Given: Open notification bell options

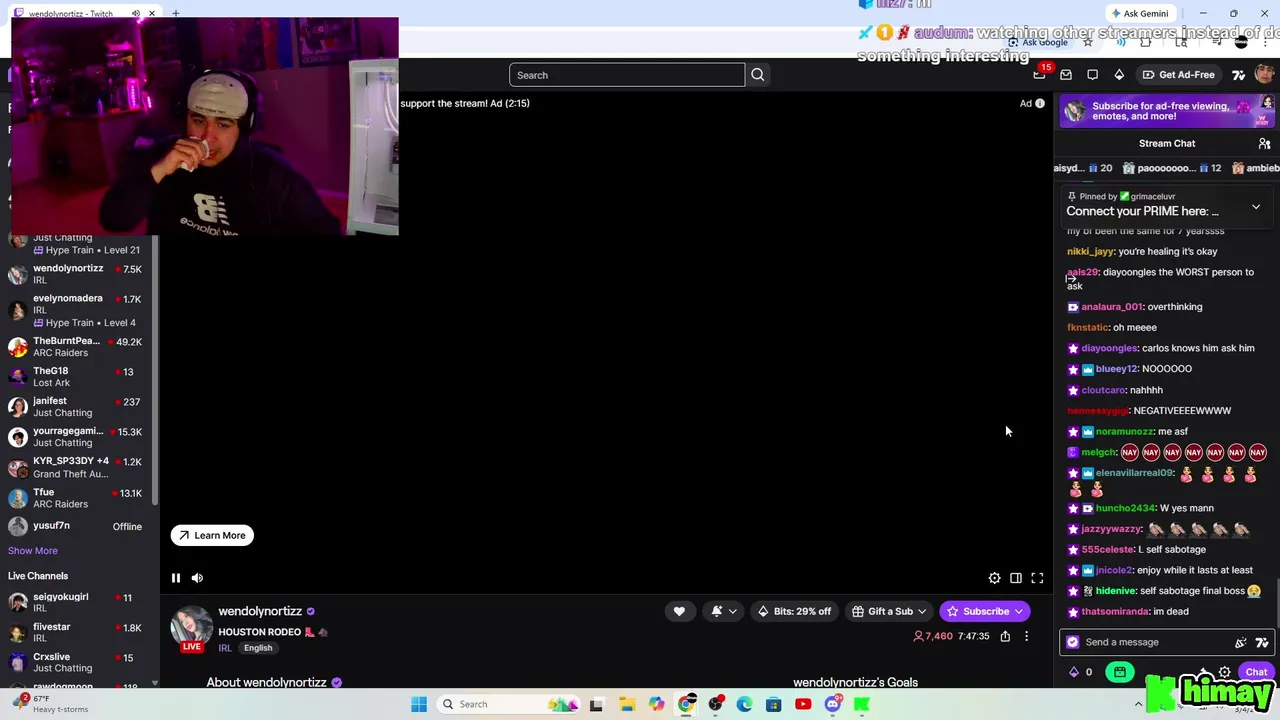Looking at the screenshot, I should click(x=724, y=611).
